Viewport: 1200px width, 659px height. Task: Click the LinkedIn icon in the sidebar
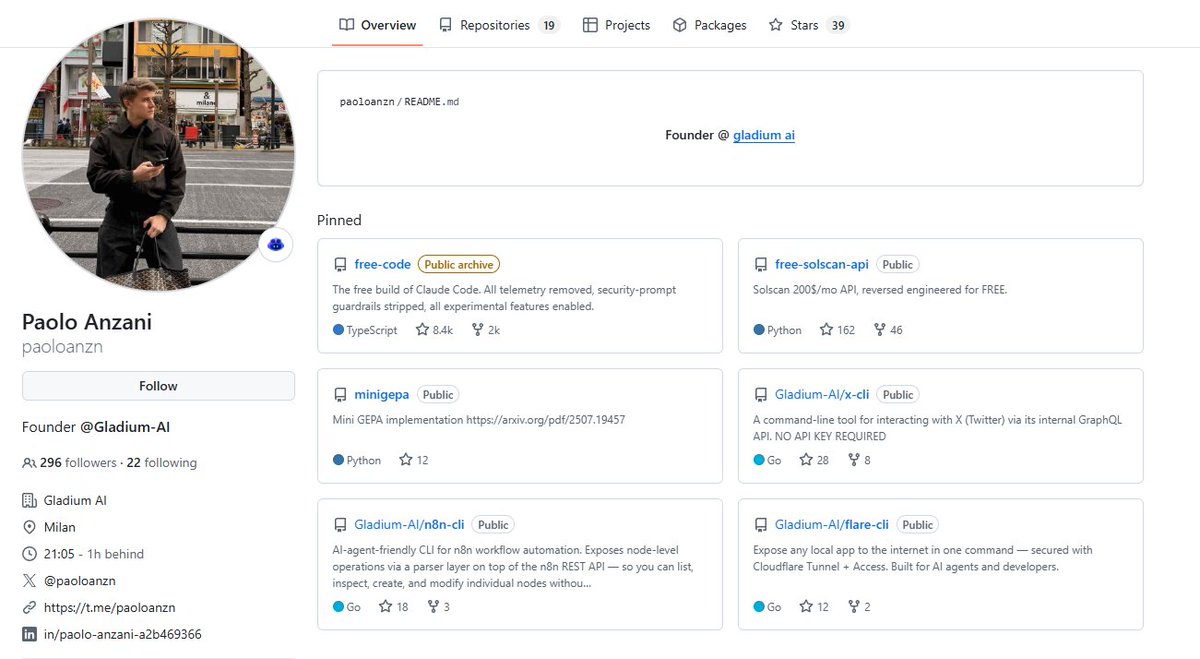(x=29, y=635)
